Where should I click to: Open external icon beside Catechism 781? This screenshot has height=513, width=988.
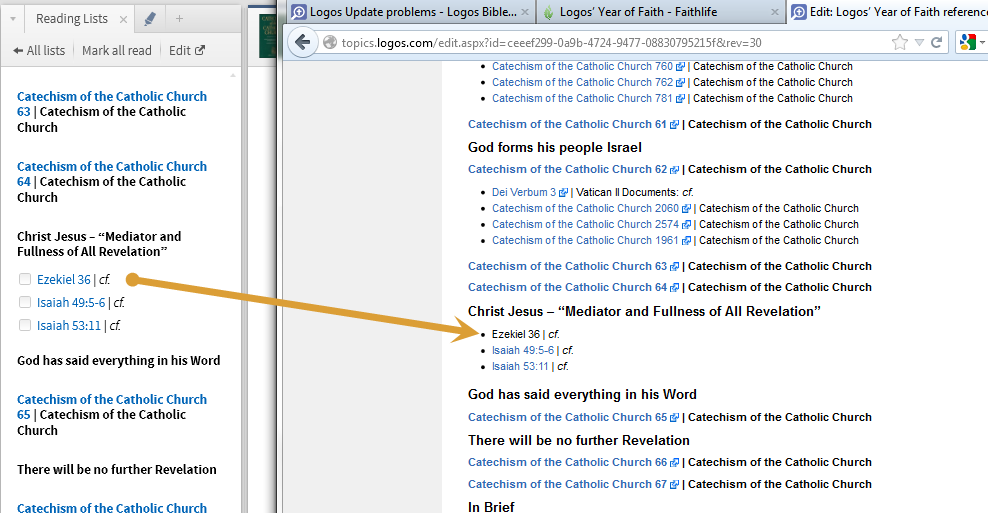680,99
